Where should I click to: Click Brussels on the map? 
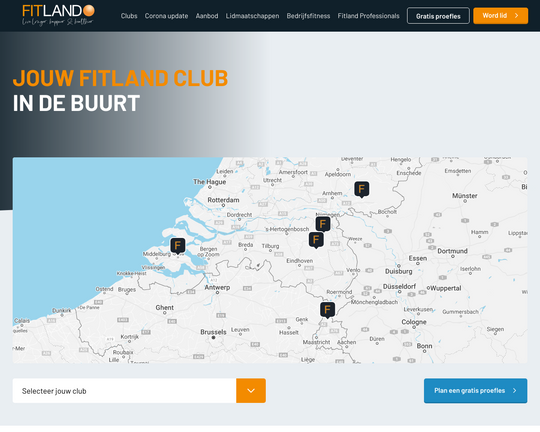coord(214,332)
